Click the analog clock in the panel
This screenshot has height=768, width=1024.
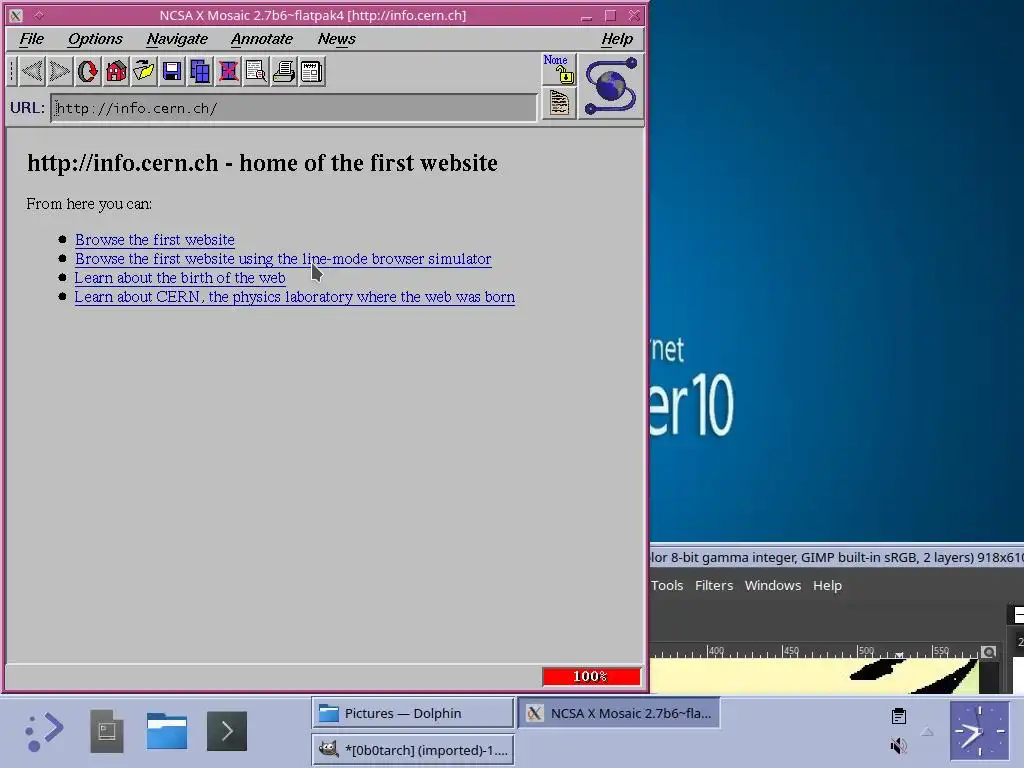[x=979, y=731]
